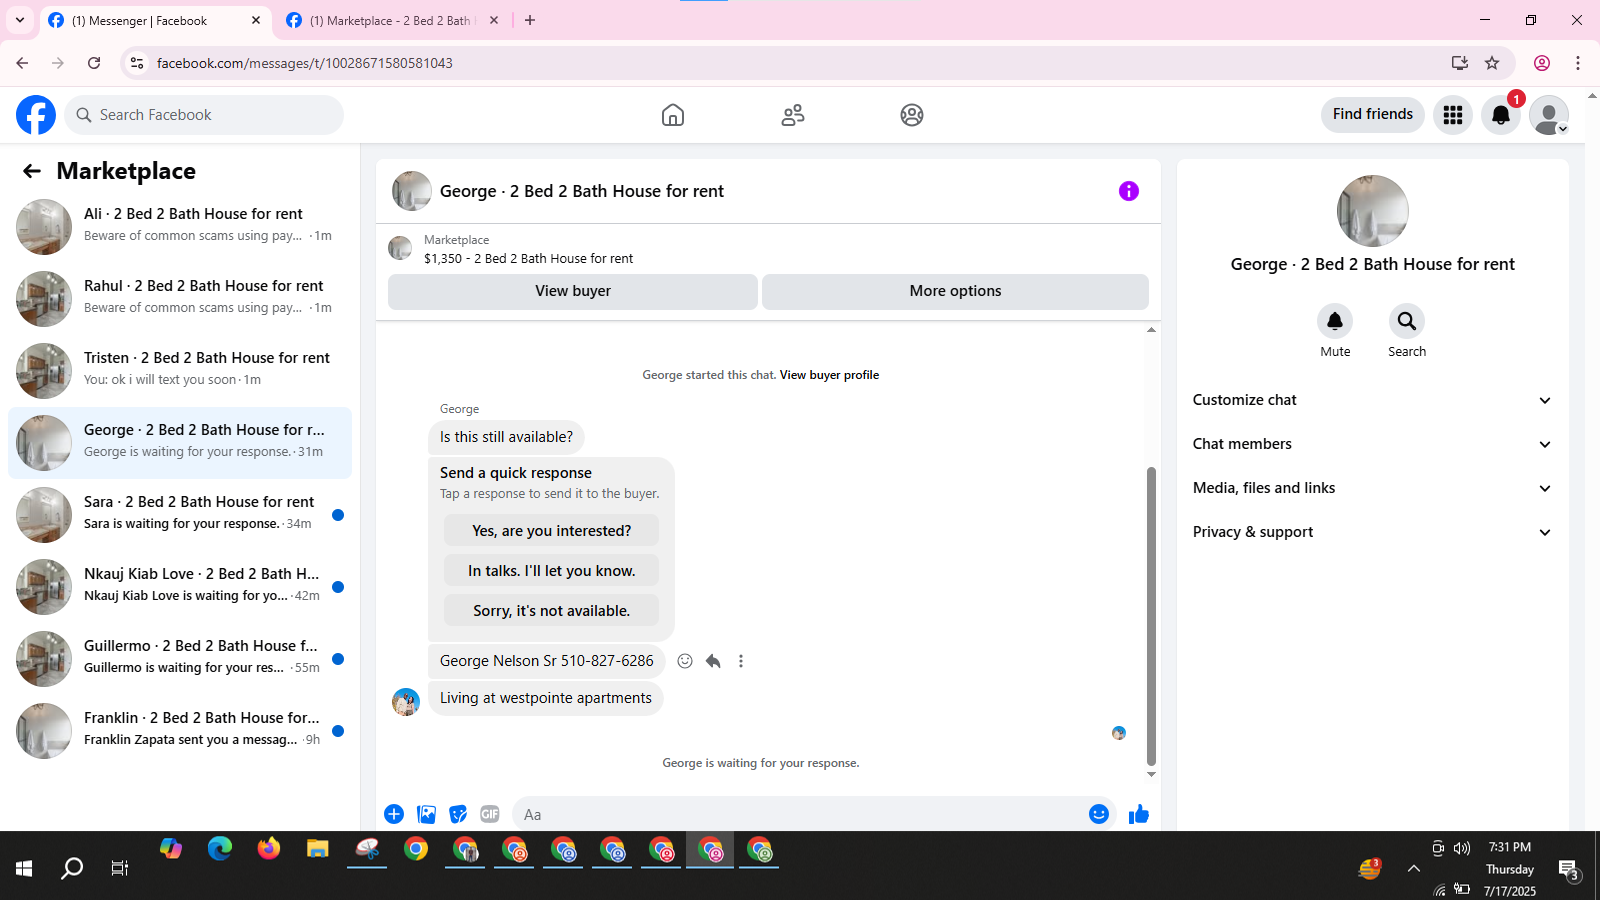Reply to the George Nelson message
Viewport: 1600px width, 900px height.
tap(713, 661)
